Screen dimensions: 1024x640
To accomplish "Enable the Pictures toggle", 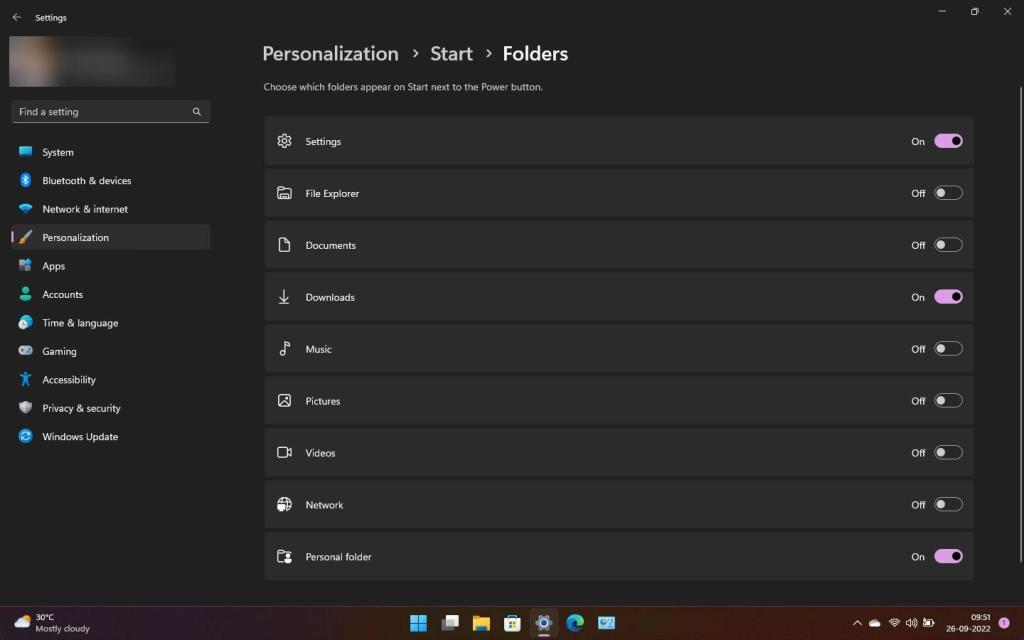I will [x=948, y=400].
